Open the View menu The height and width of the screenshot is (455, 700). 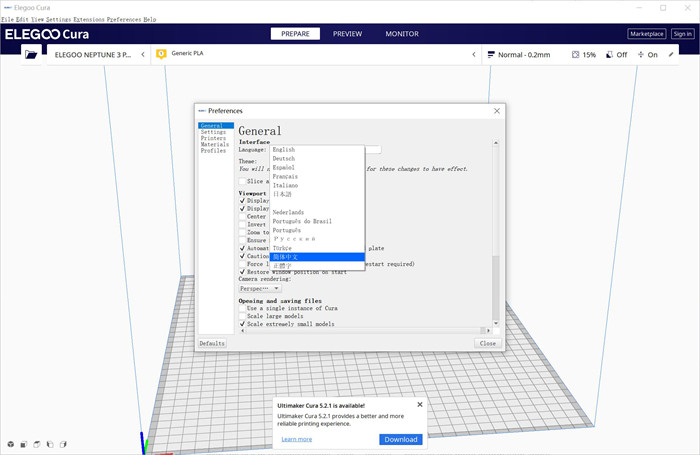tap(37, 20)
